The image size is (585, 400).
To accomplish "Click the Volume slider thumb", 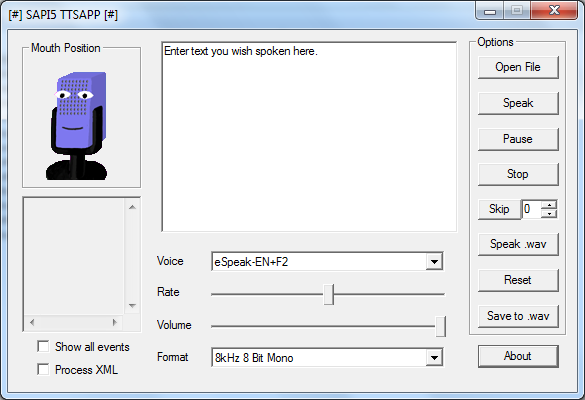I will [441, 326].
